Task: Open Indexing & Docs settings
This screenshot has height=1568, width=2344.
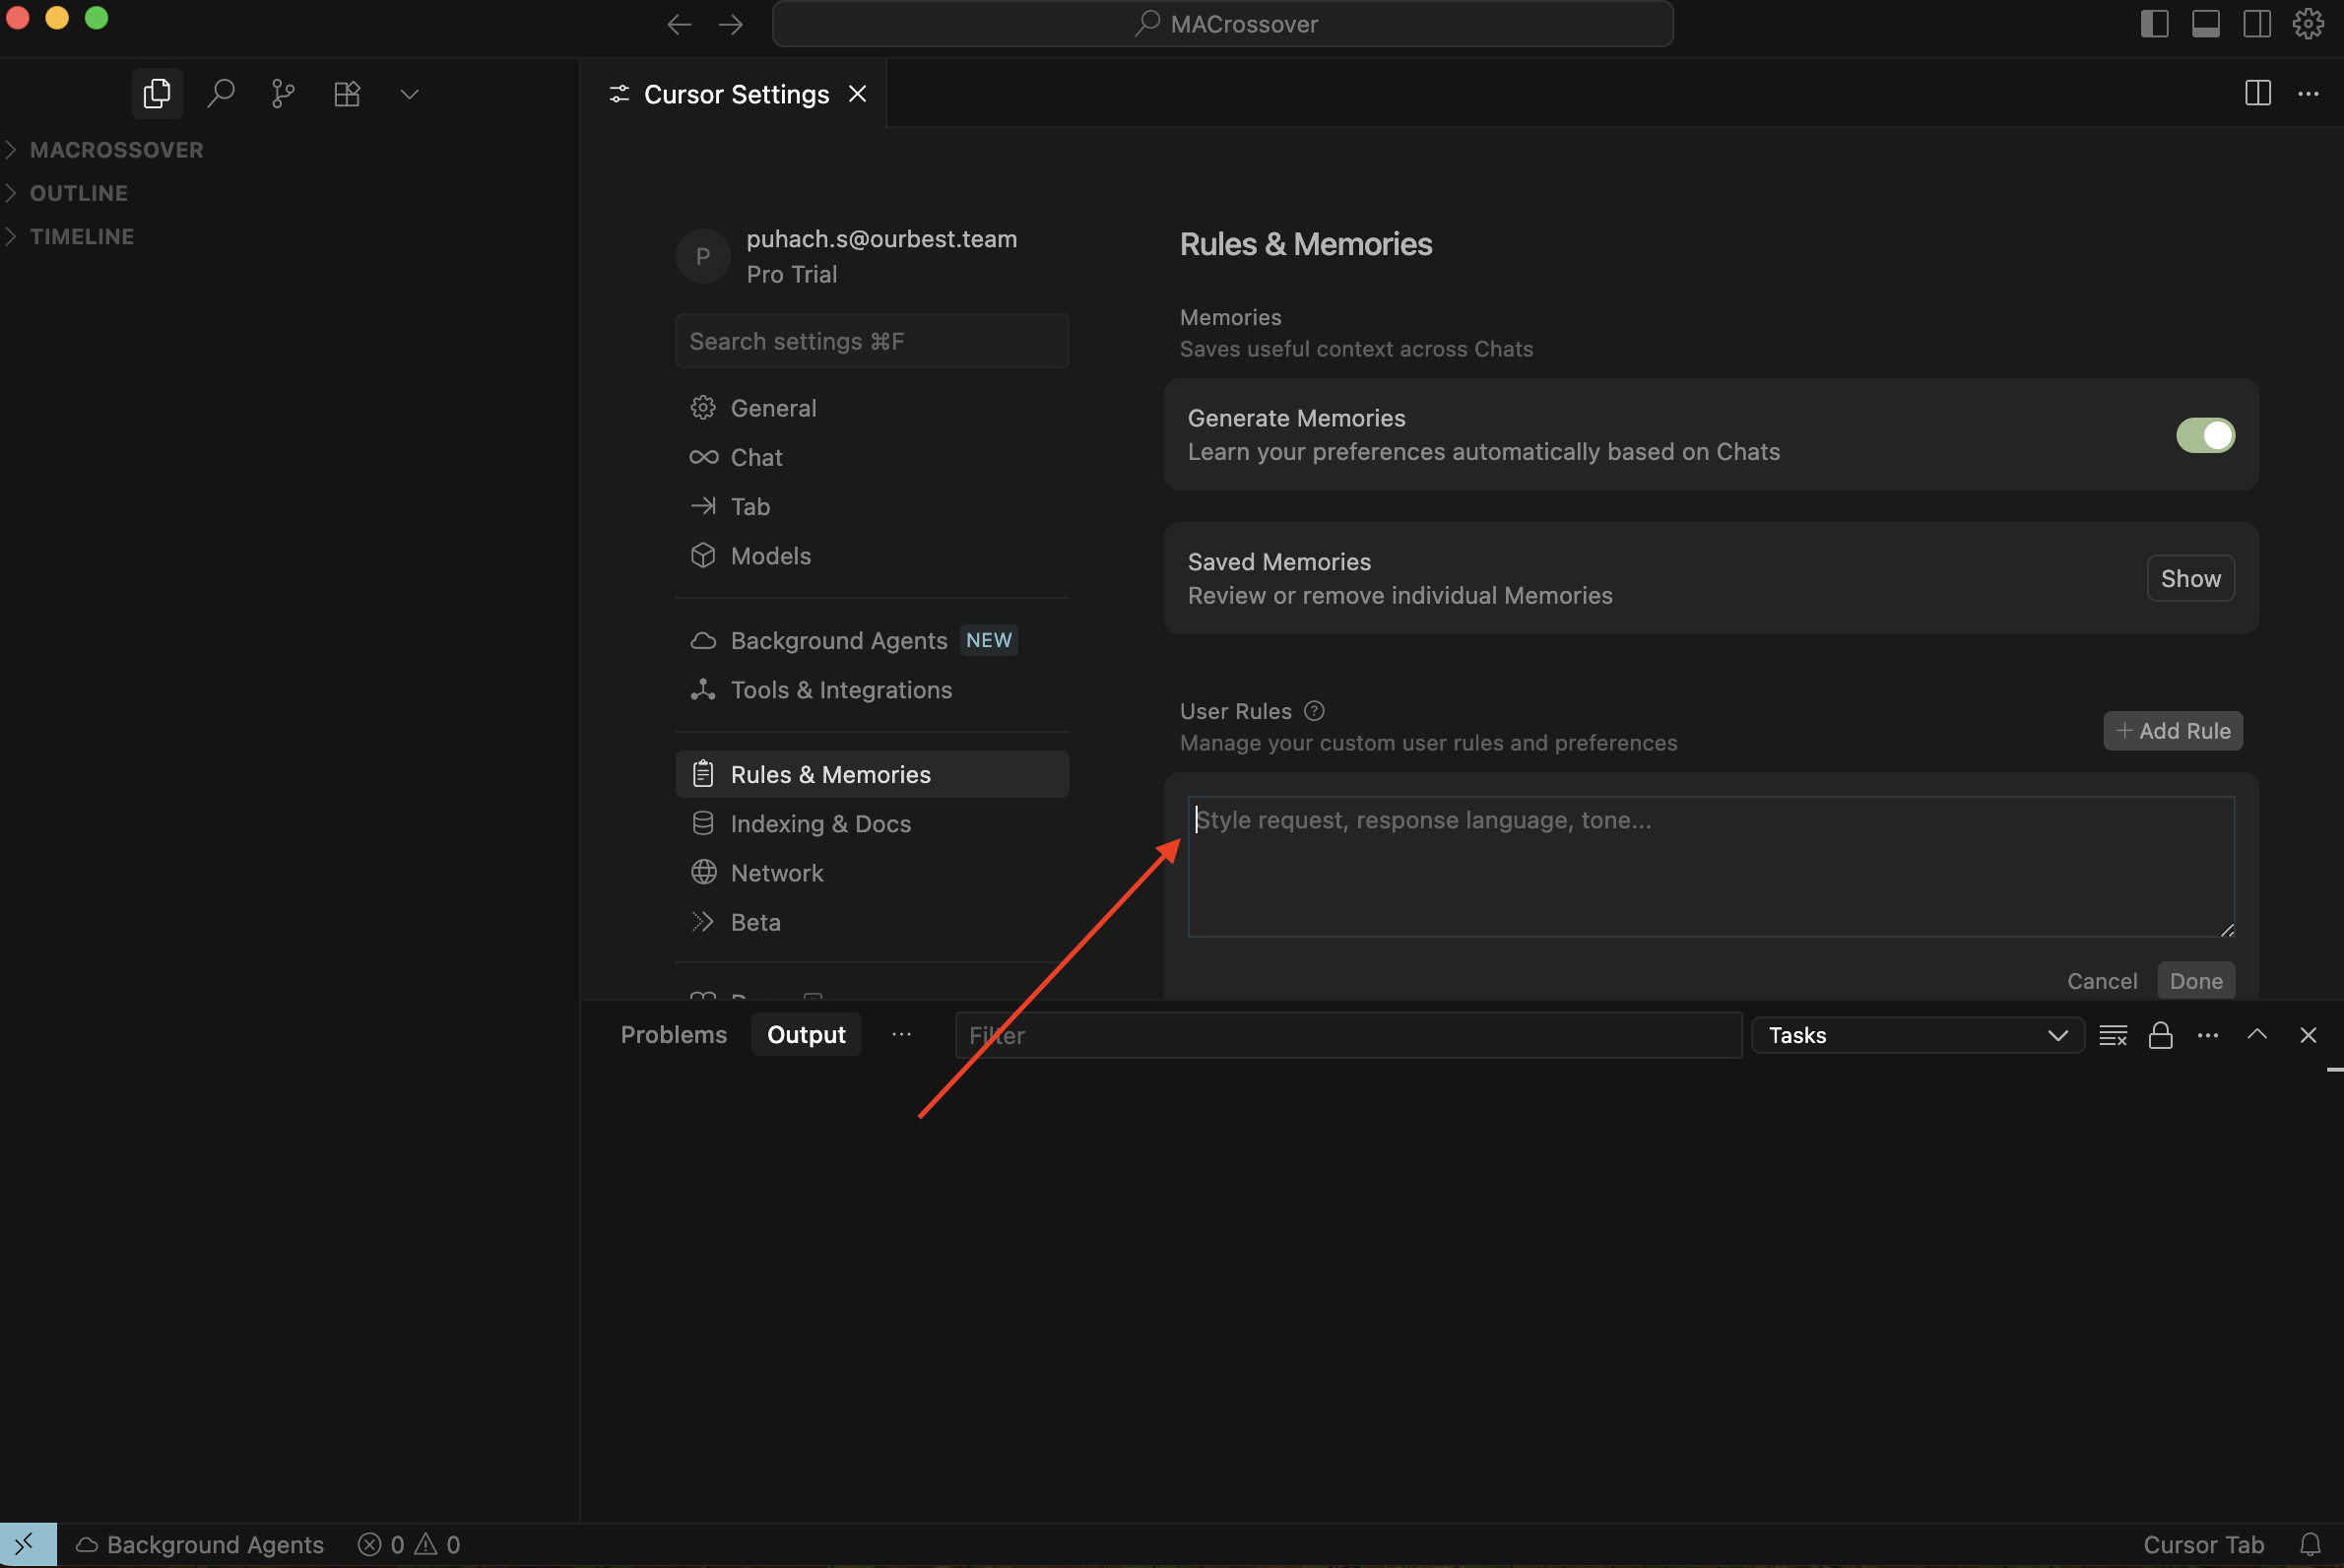Action: 820,823
